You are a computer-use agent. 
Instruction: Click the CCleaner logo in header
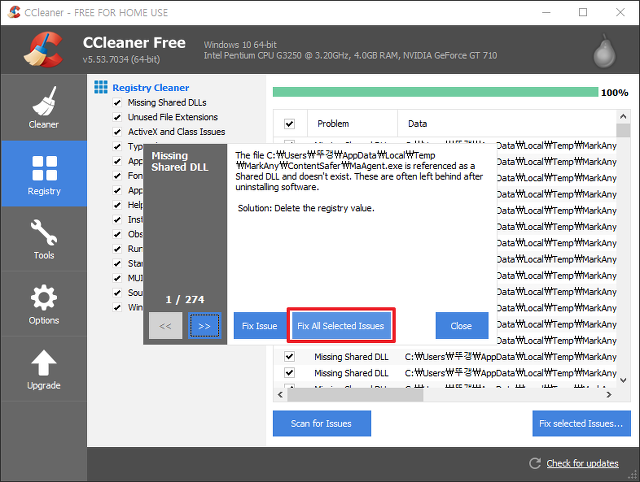point(44,49)
